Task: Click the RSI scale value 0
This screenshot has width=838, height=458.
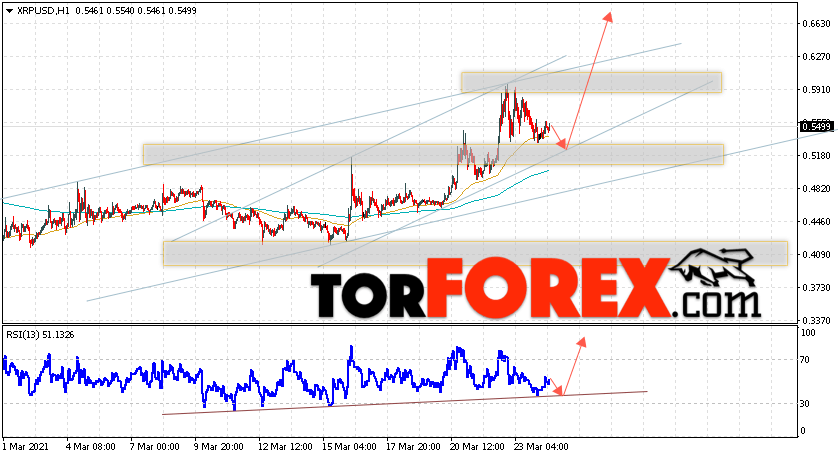Action: click(x=804, y=431)
